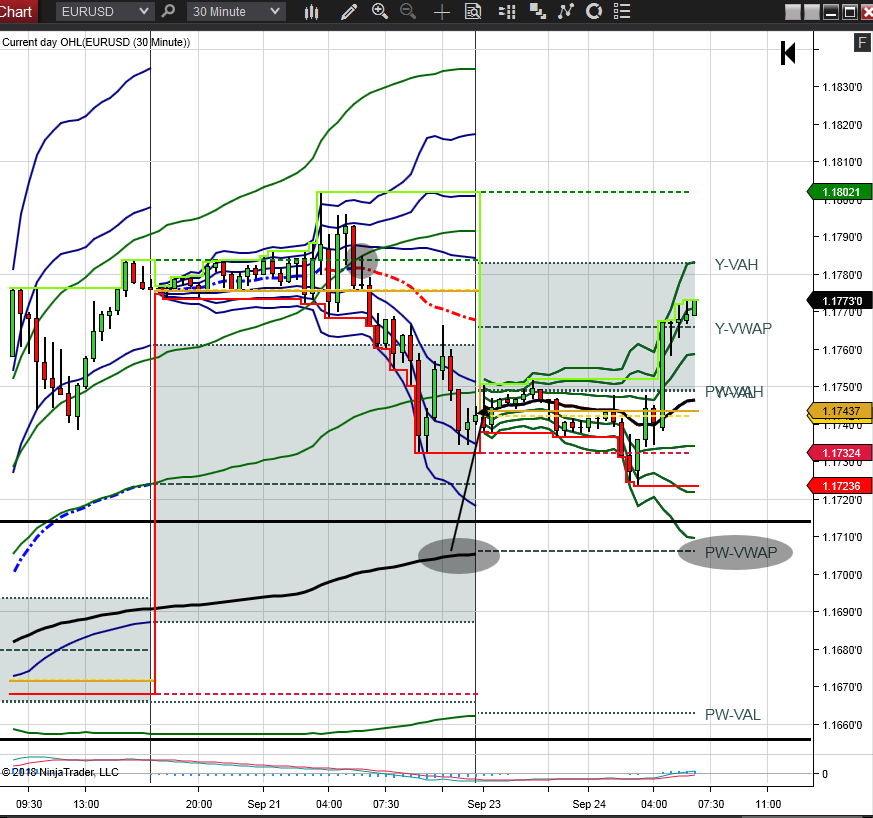Click the second gray window link button
873x818 pixels.
pyautogui.click(x=812, y=12)
